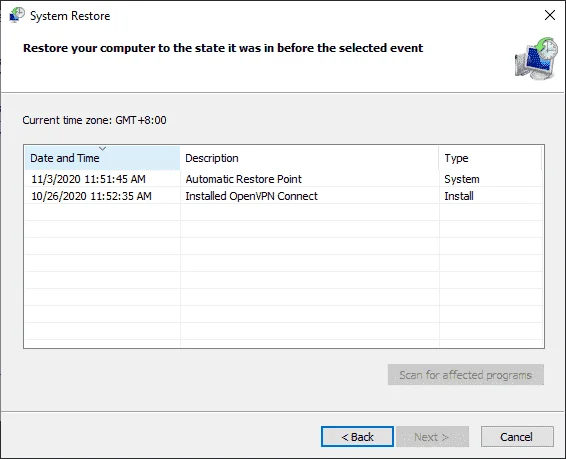Click Scan for affected programs button
The height and width of the screenshot is (459, 566).
click(x=466, y=375)
